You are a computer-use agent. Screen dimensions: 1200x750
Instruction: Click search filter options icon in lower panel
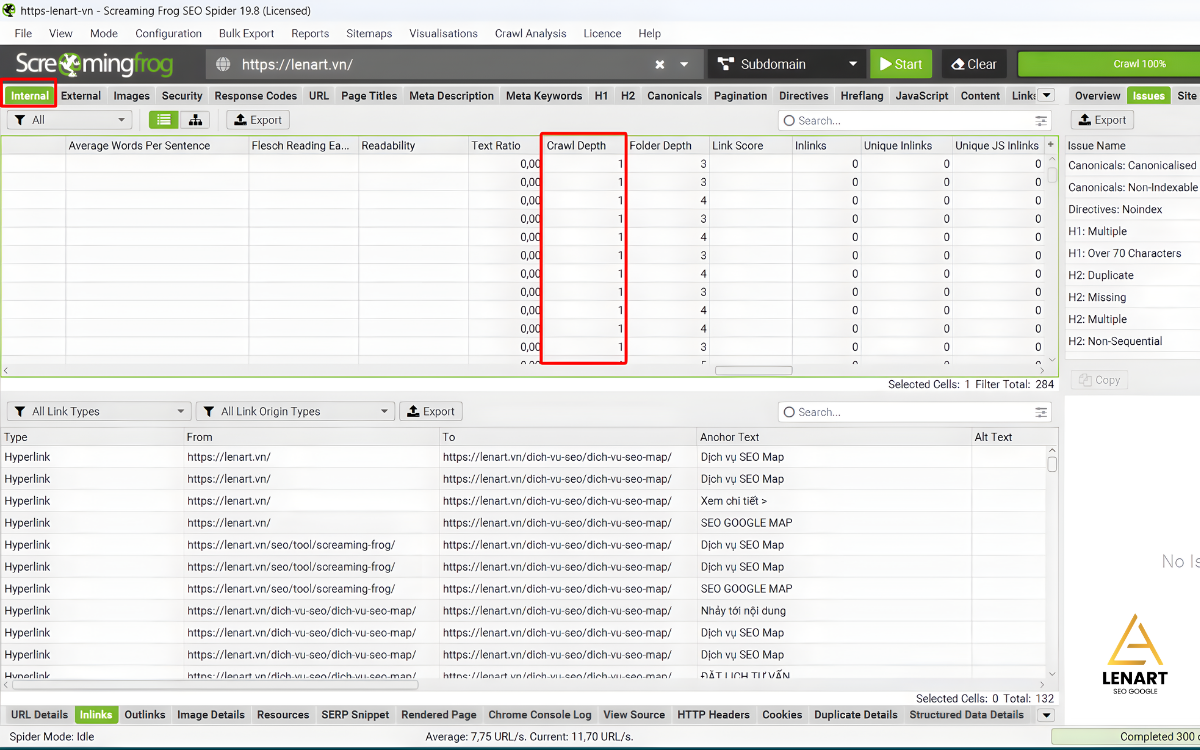point(1042,412)
